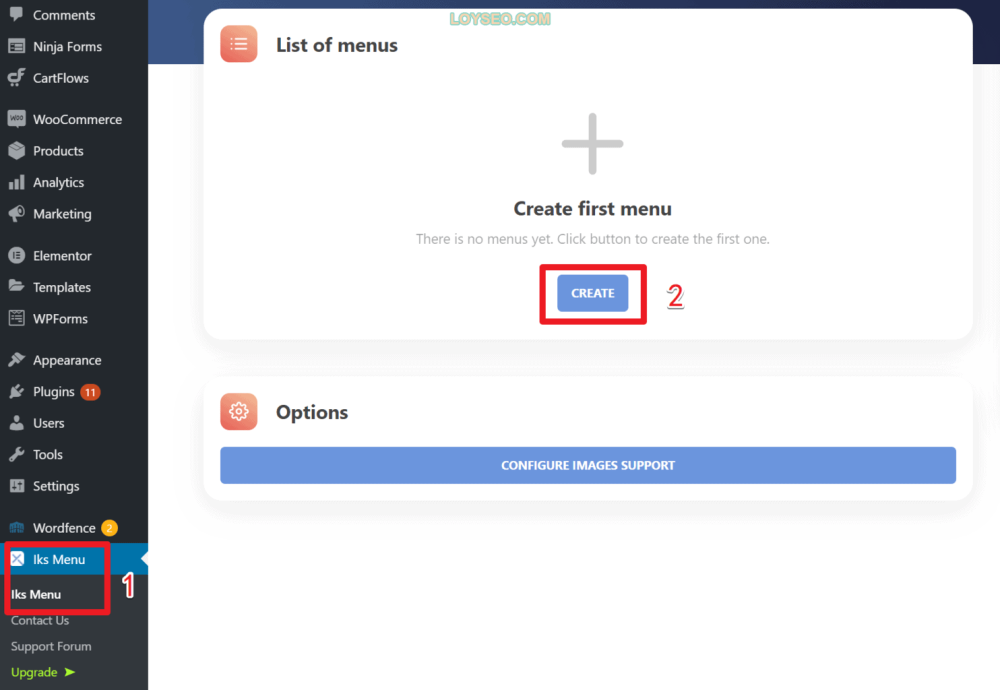Go to Ninja Forms in the sidebar
Image resolution: width=1000 pixels, height=690 pixels.
[x=67, y=46]
